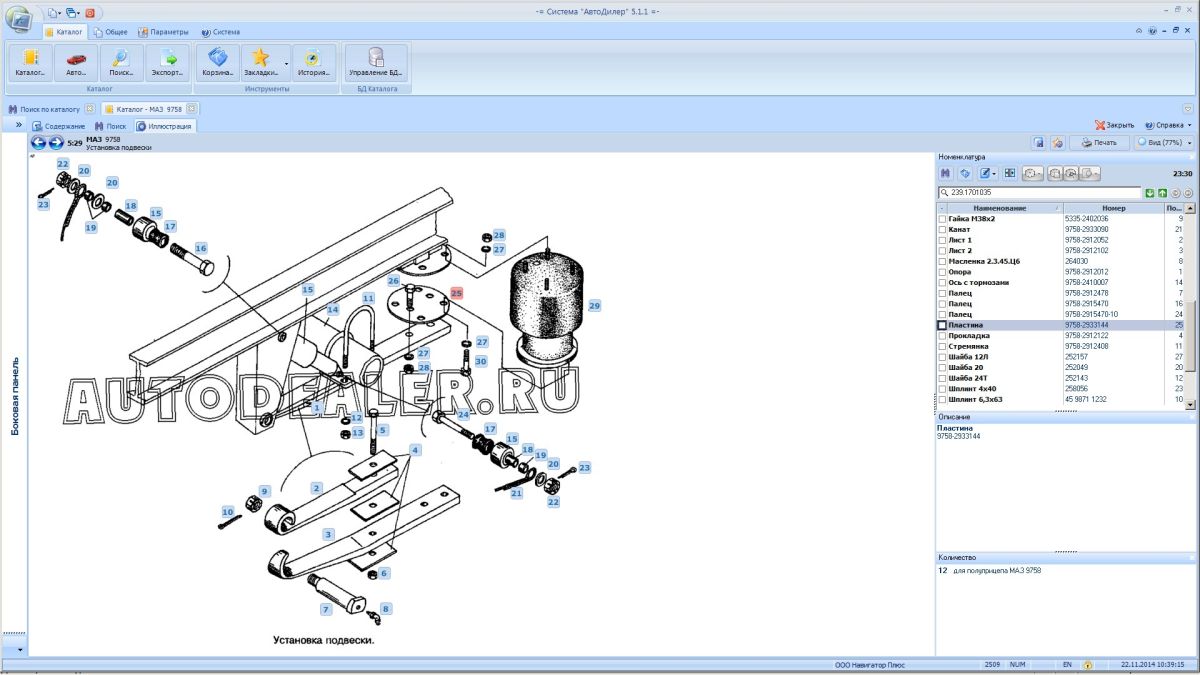This screenshot has width=1200, height=675.
Task: Switch to the Содержание tab
Action: (x=58, y=127)
